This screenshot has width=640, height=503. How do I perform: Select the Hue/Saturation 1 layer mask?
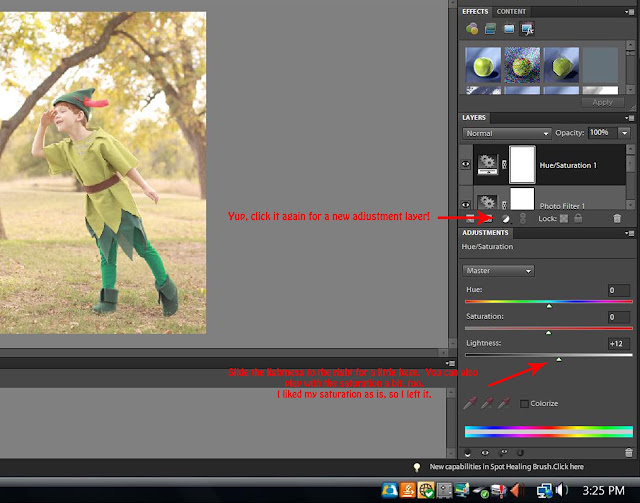click(x=522, y=165)
